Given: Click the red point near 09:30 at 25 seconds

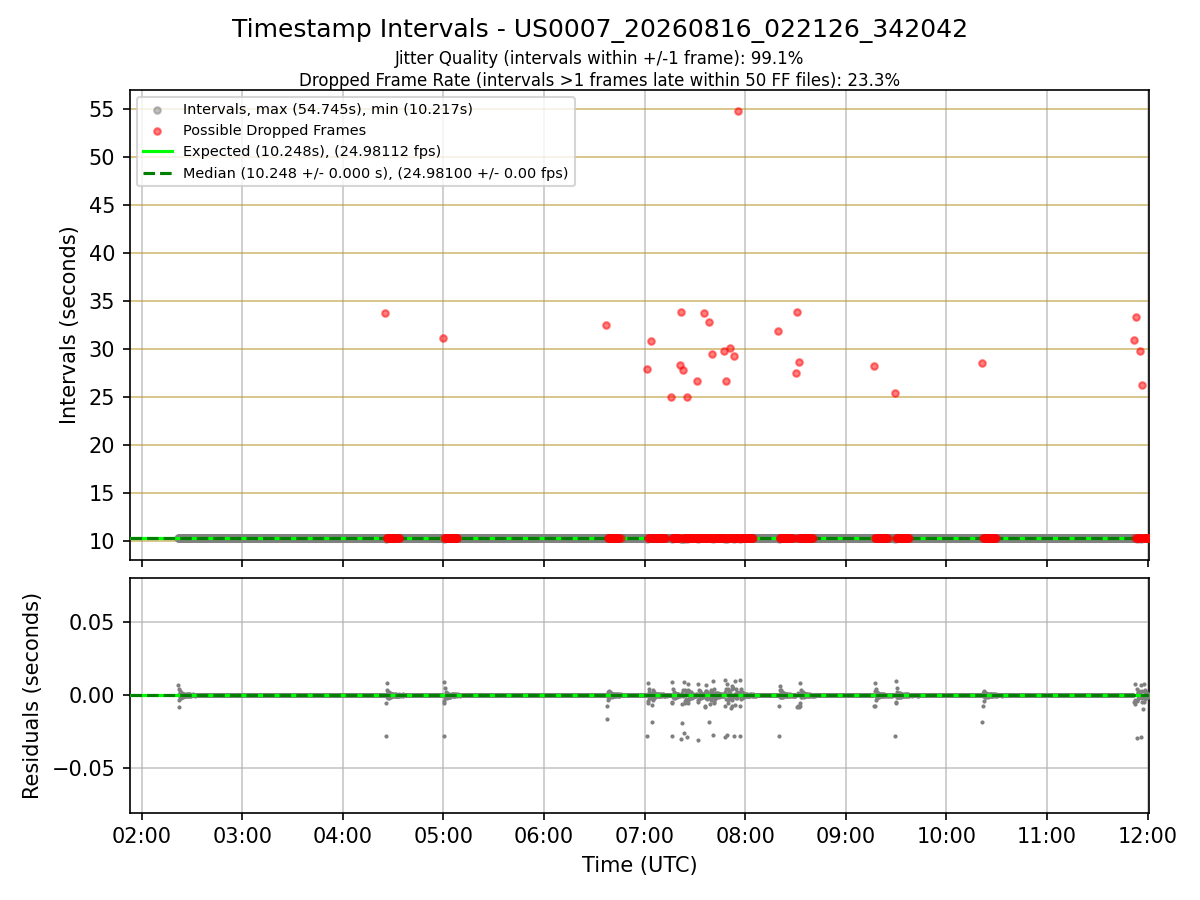Looking at the screenshot, I should [895, 393].
